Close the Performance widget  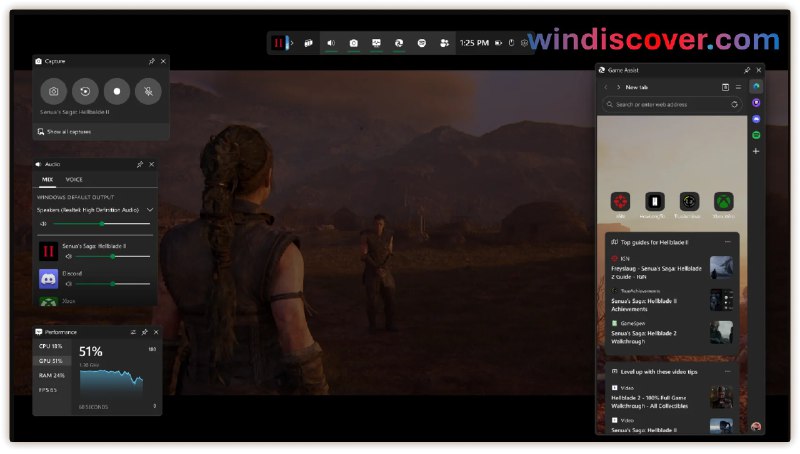pos(156,332)
